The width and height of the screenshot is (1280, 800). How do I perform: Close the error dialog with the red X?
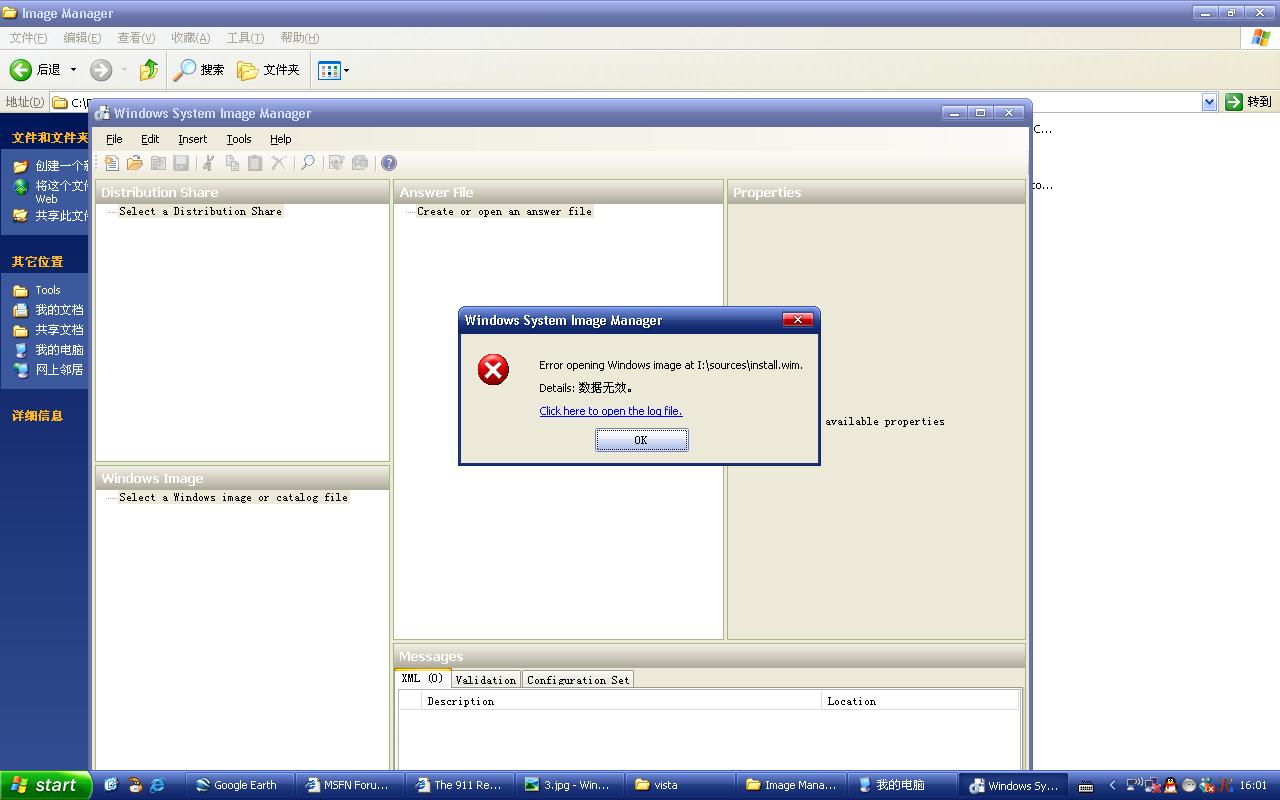tap(797, 320)
